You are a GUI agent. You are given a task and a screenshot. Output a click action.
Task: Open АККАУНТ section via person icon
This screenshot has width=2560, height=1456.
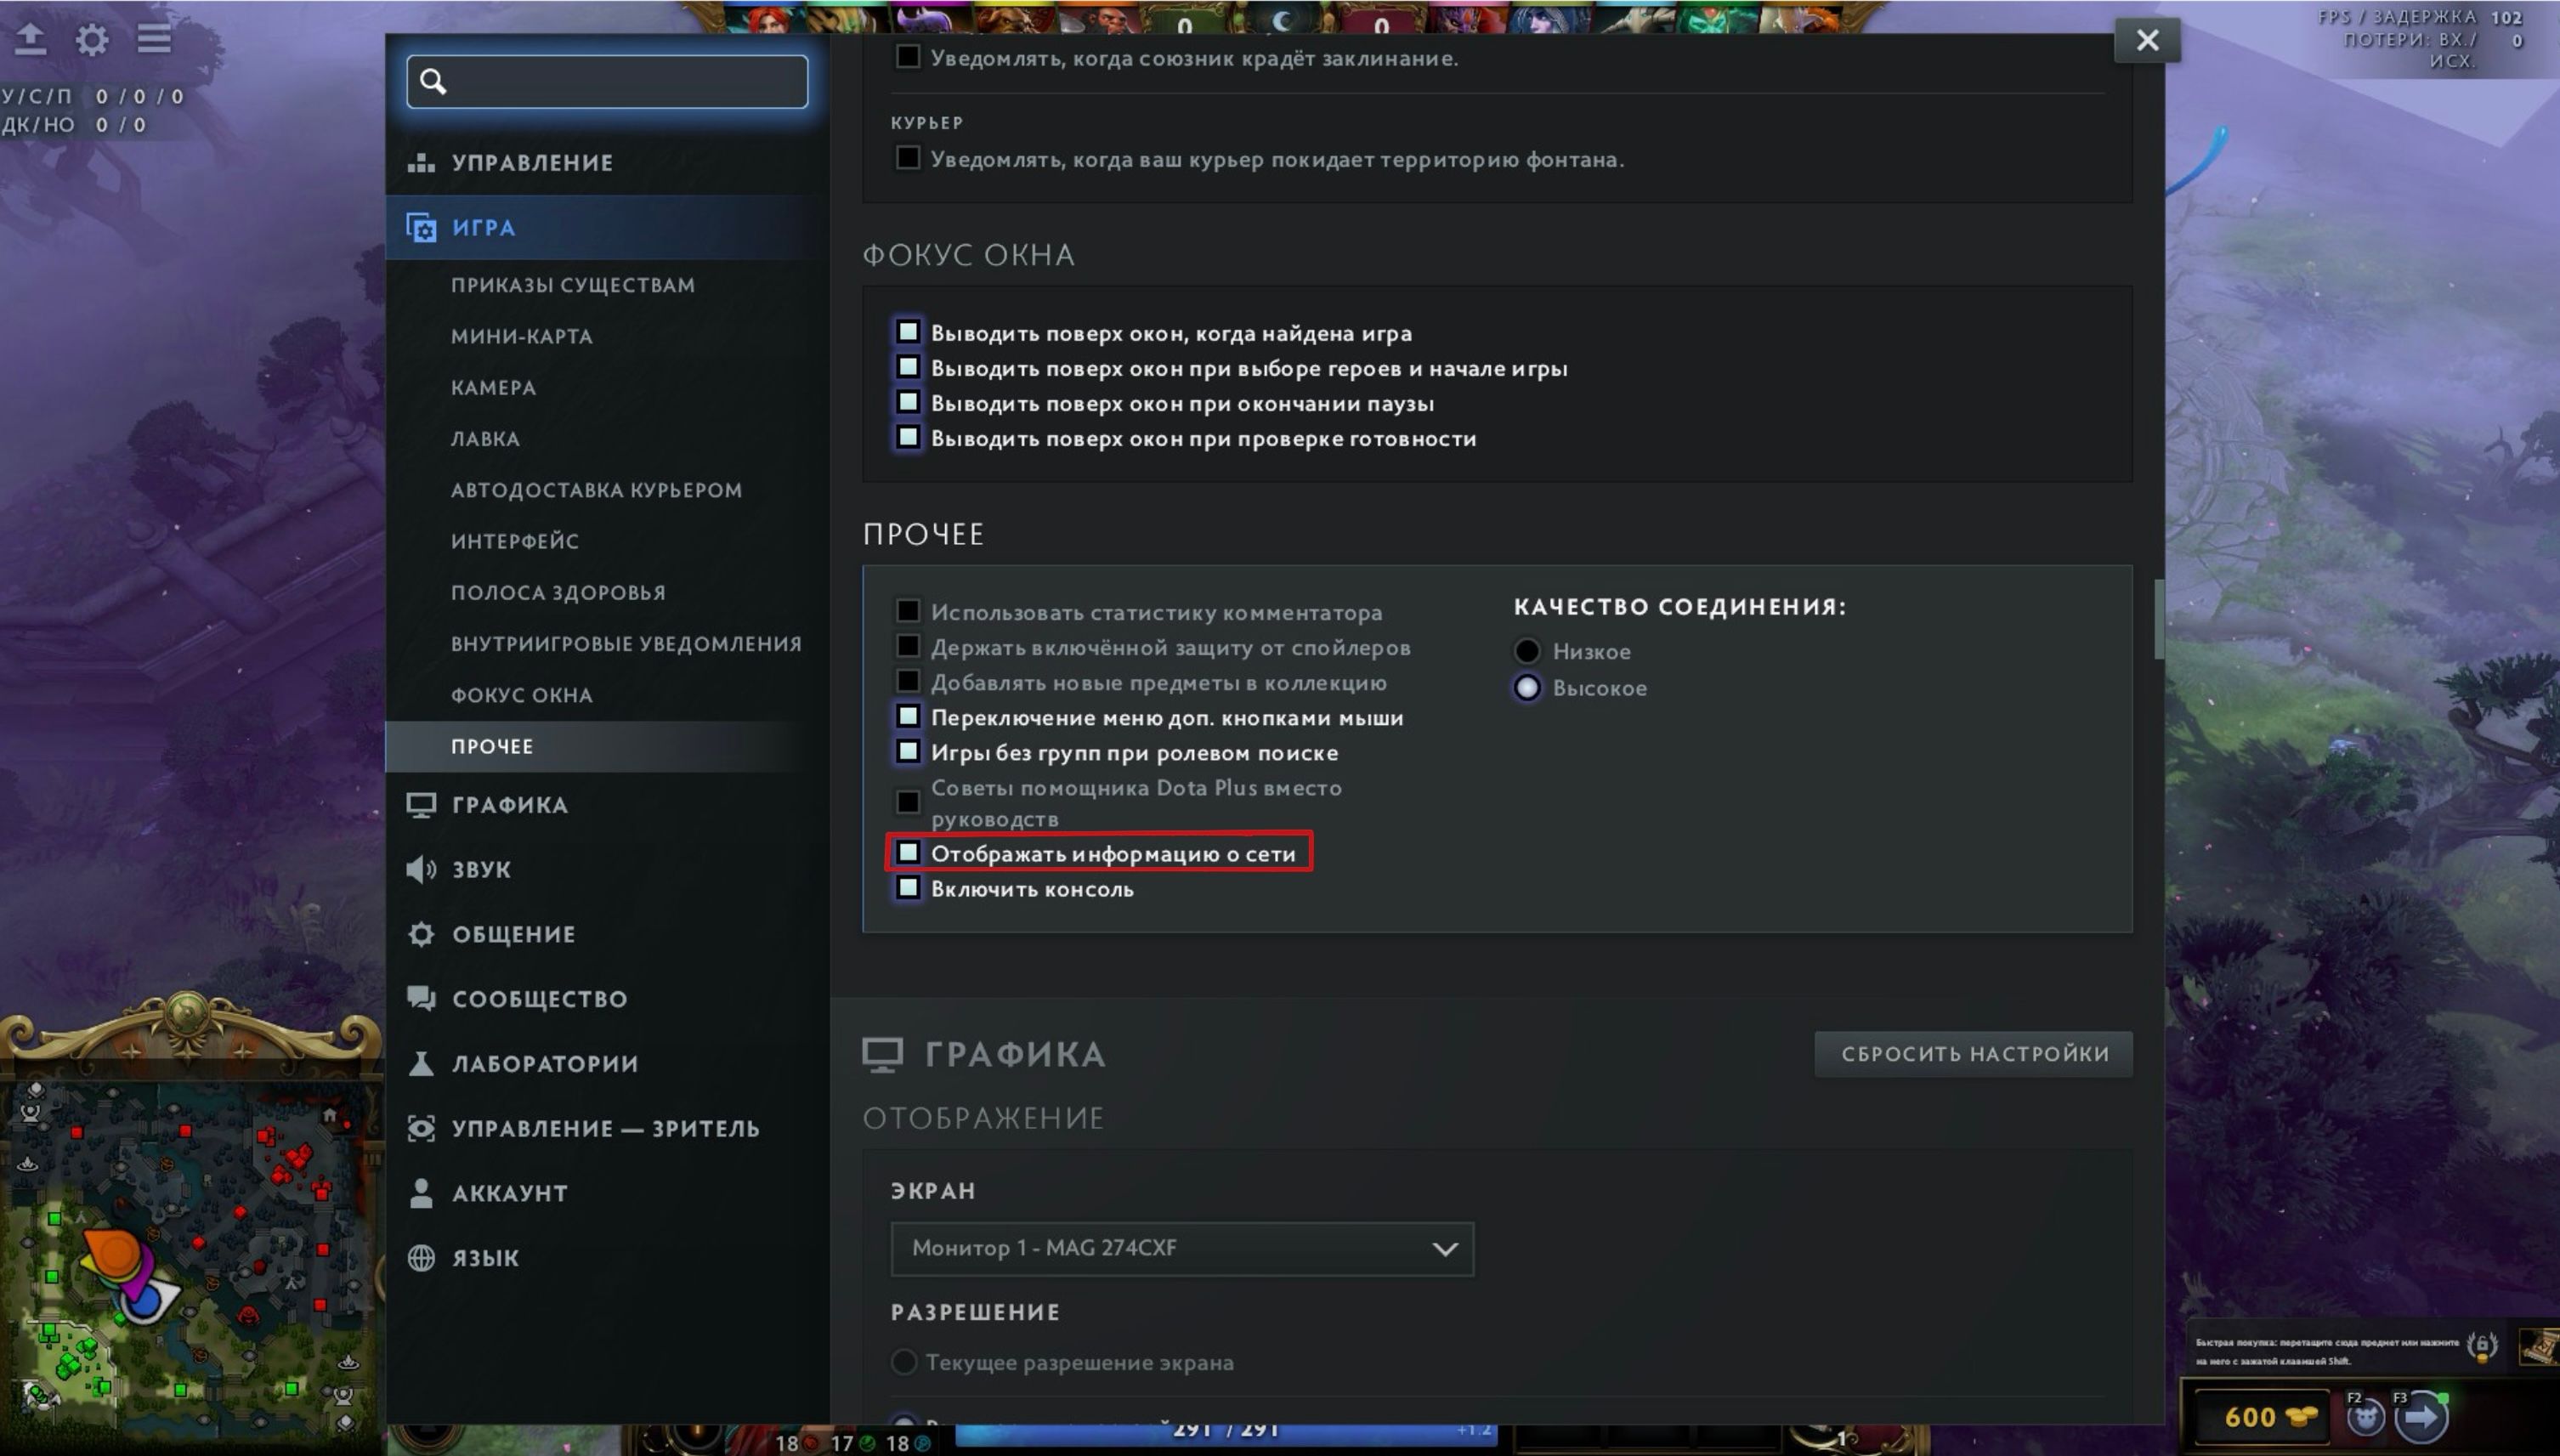(x=421, y=1192)
